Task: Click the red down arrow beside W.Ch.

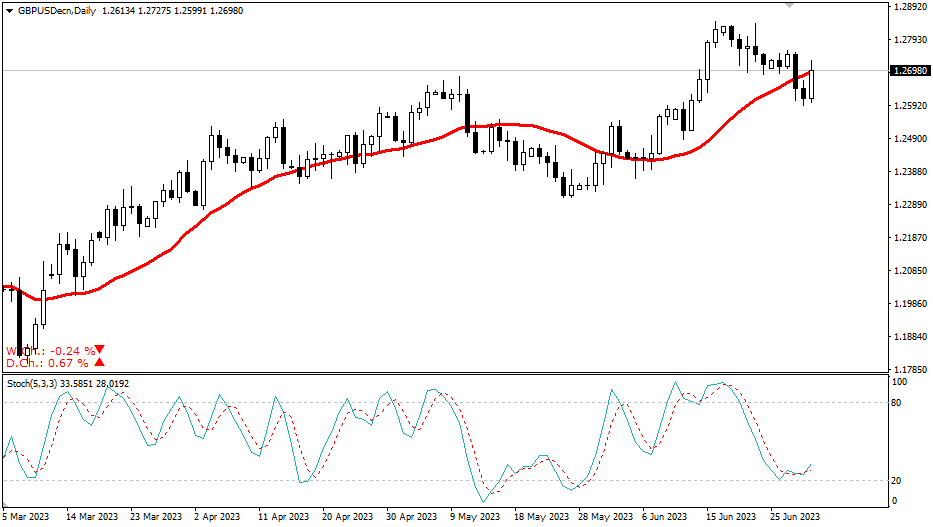Action: point(100,350)
